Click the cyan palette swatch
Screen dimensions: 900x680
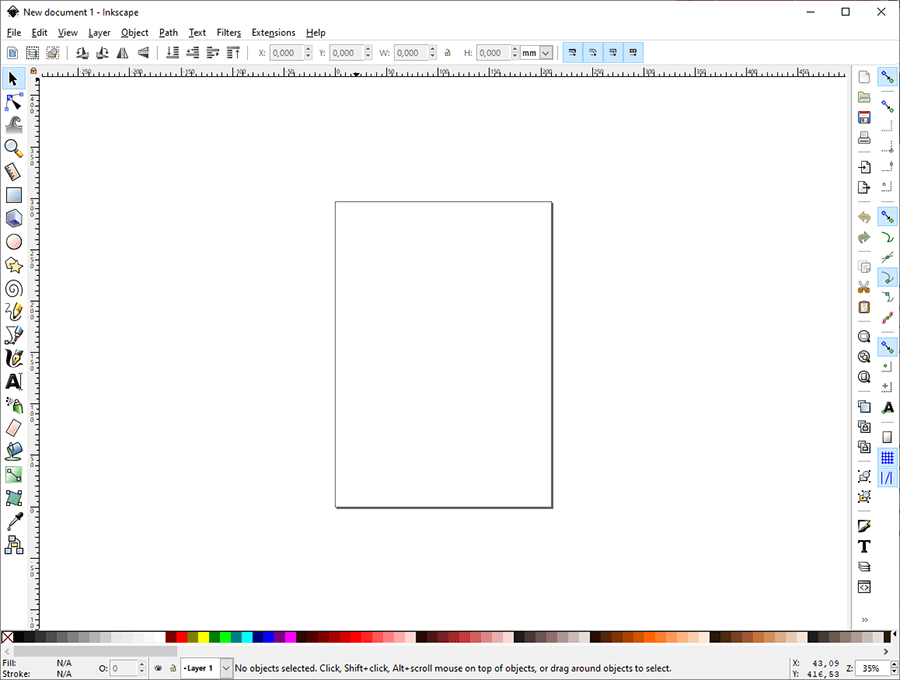[247, 637]
